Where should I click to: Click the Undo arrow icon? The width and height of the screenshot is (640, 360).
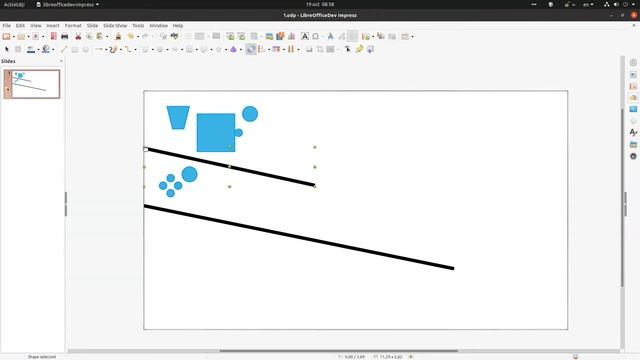point(131,36)
